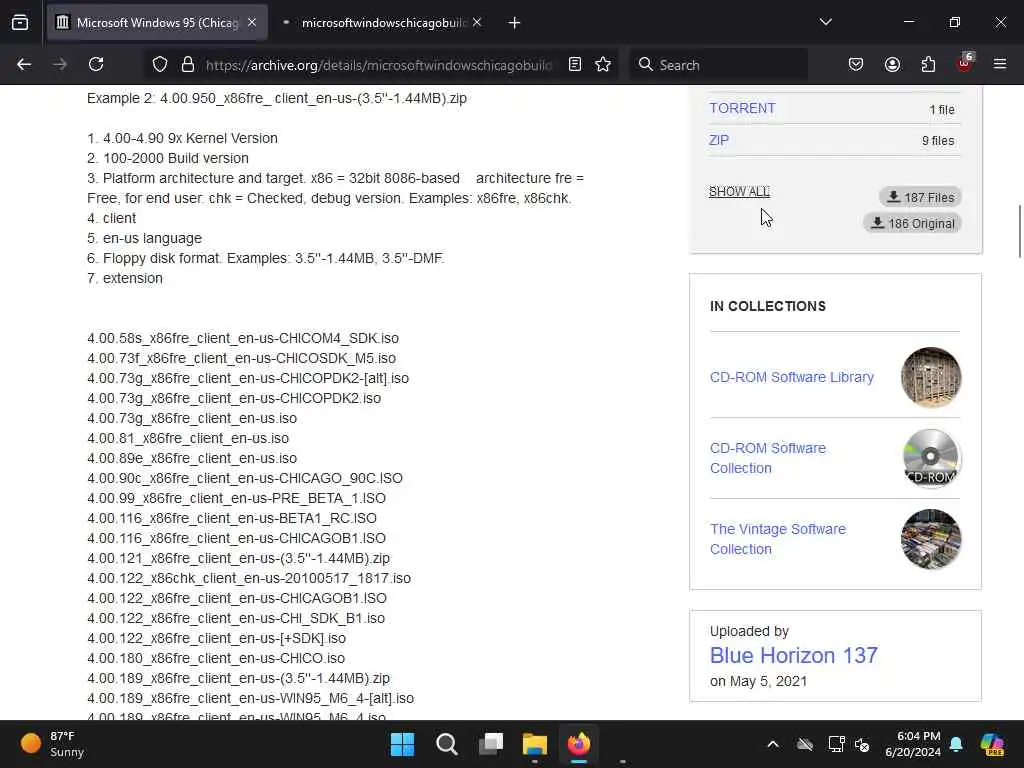Click the Example 2 filename line
Image resolution: width=1024 pixels, height=768 pixels.
pyautogui.click(x=277, y=98)
